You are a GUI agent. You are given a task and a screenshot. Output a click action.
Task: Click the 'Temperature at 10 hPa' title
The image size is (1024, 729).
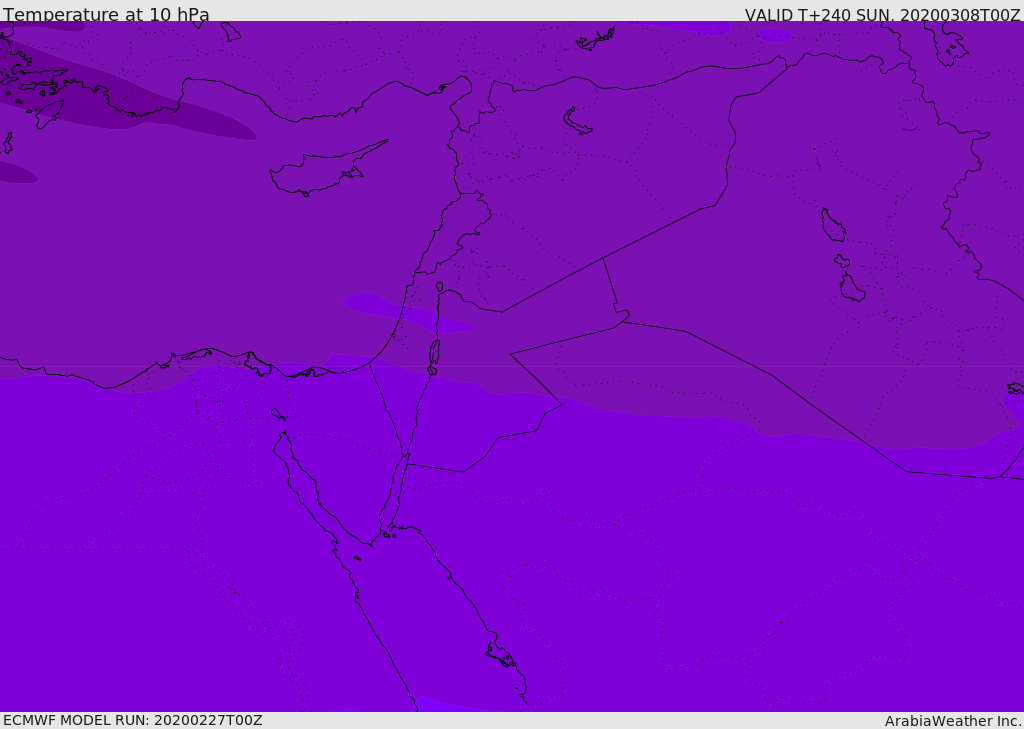pyautogui.click(x=106, y=15)
